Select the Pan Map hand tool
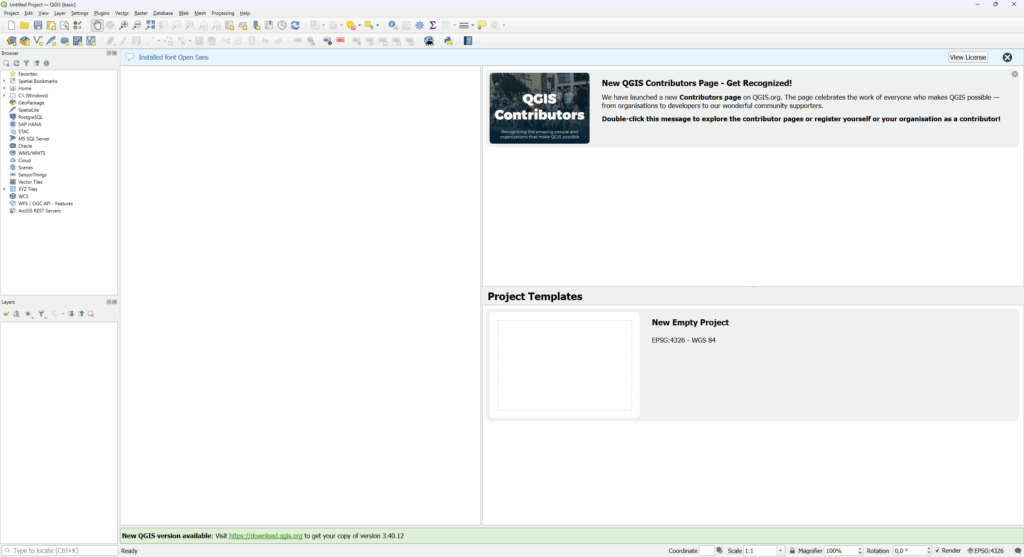Screen dimensions: 1024x557 point(97,25)
